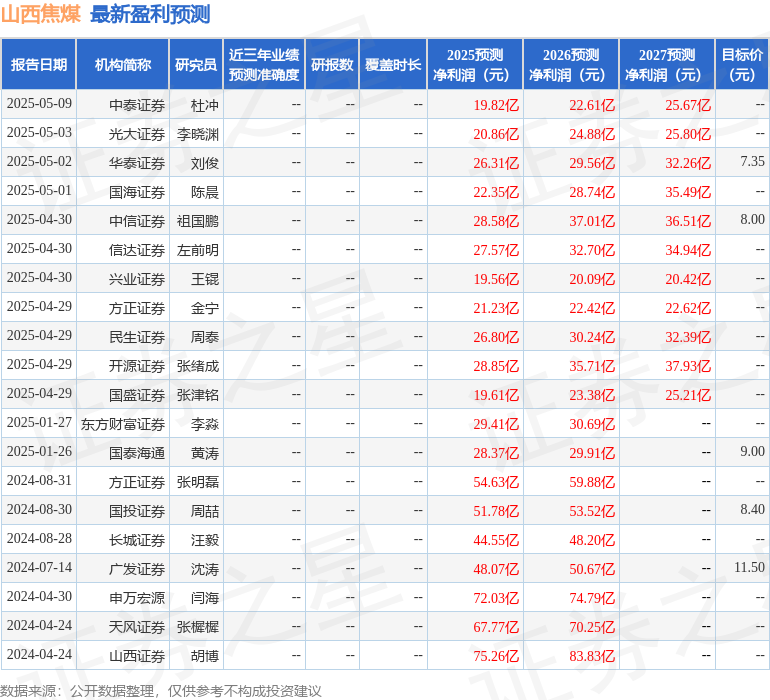Click the 研究员 column header
This screenshot has width=770, height=700.
pyautogui.click(x=196, y=65)
